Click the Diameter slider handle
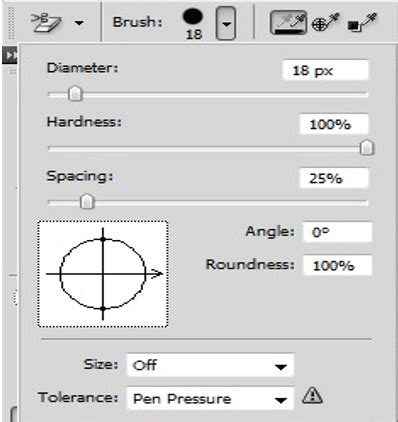This screenshot has height=422, width=398. point(75,93)
